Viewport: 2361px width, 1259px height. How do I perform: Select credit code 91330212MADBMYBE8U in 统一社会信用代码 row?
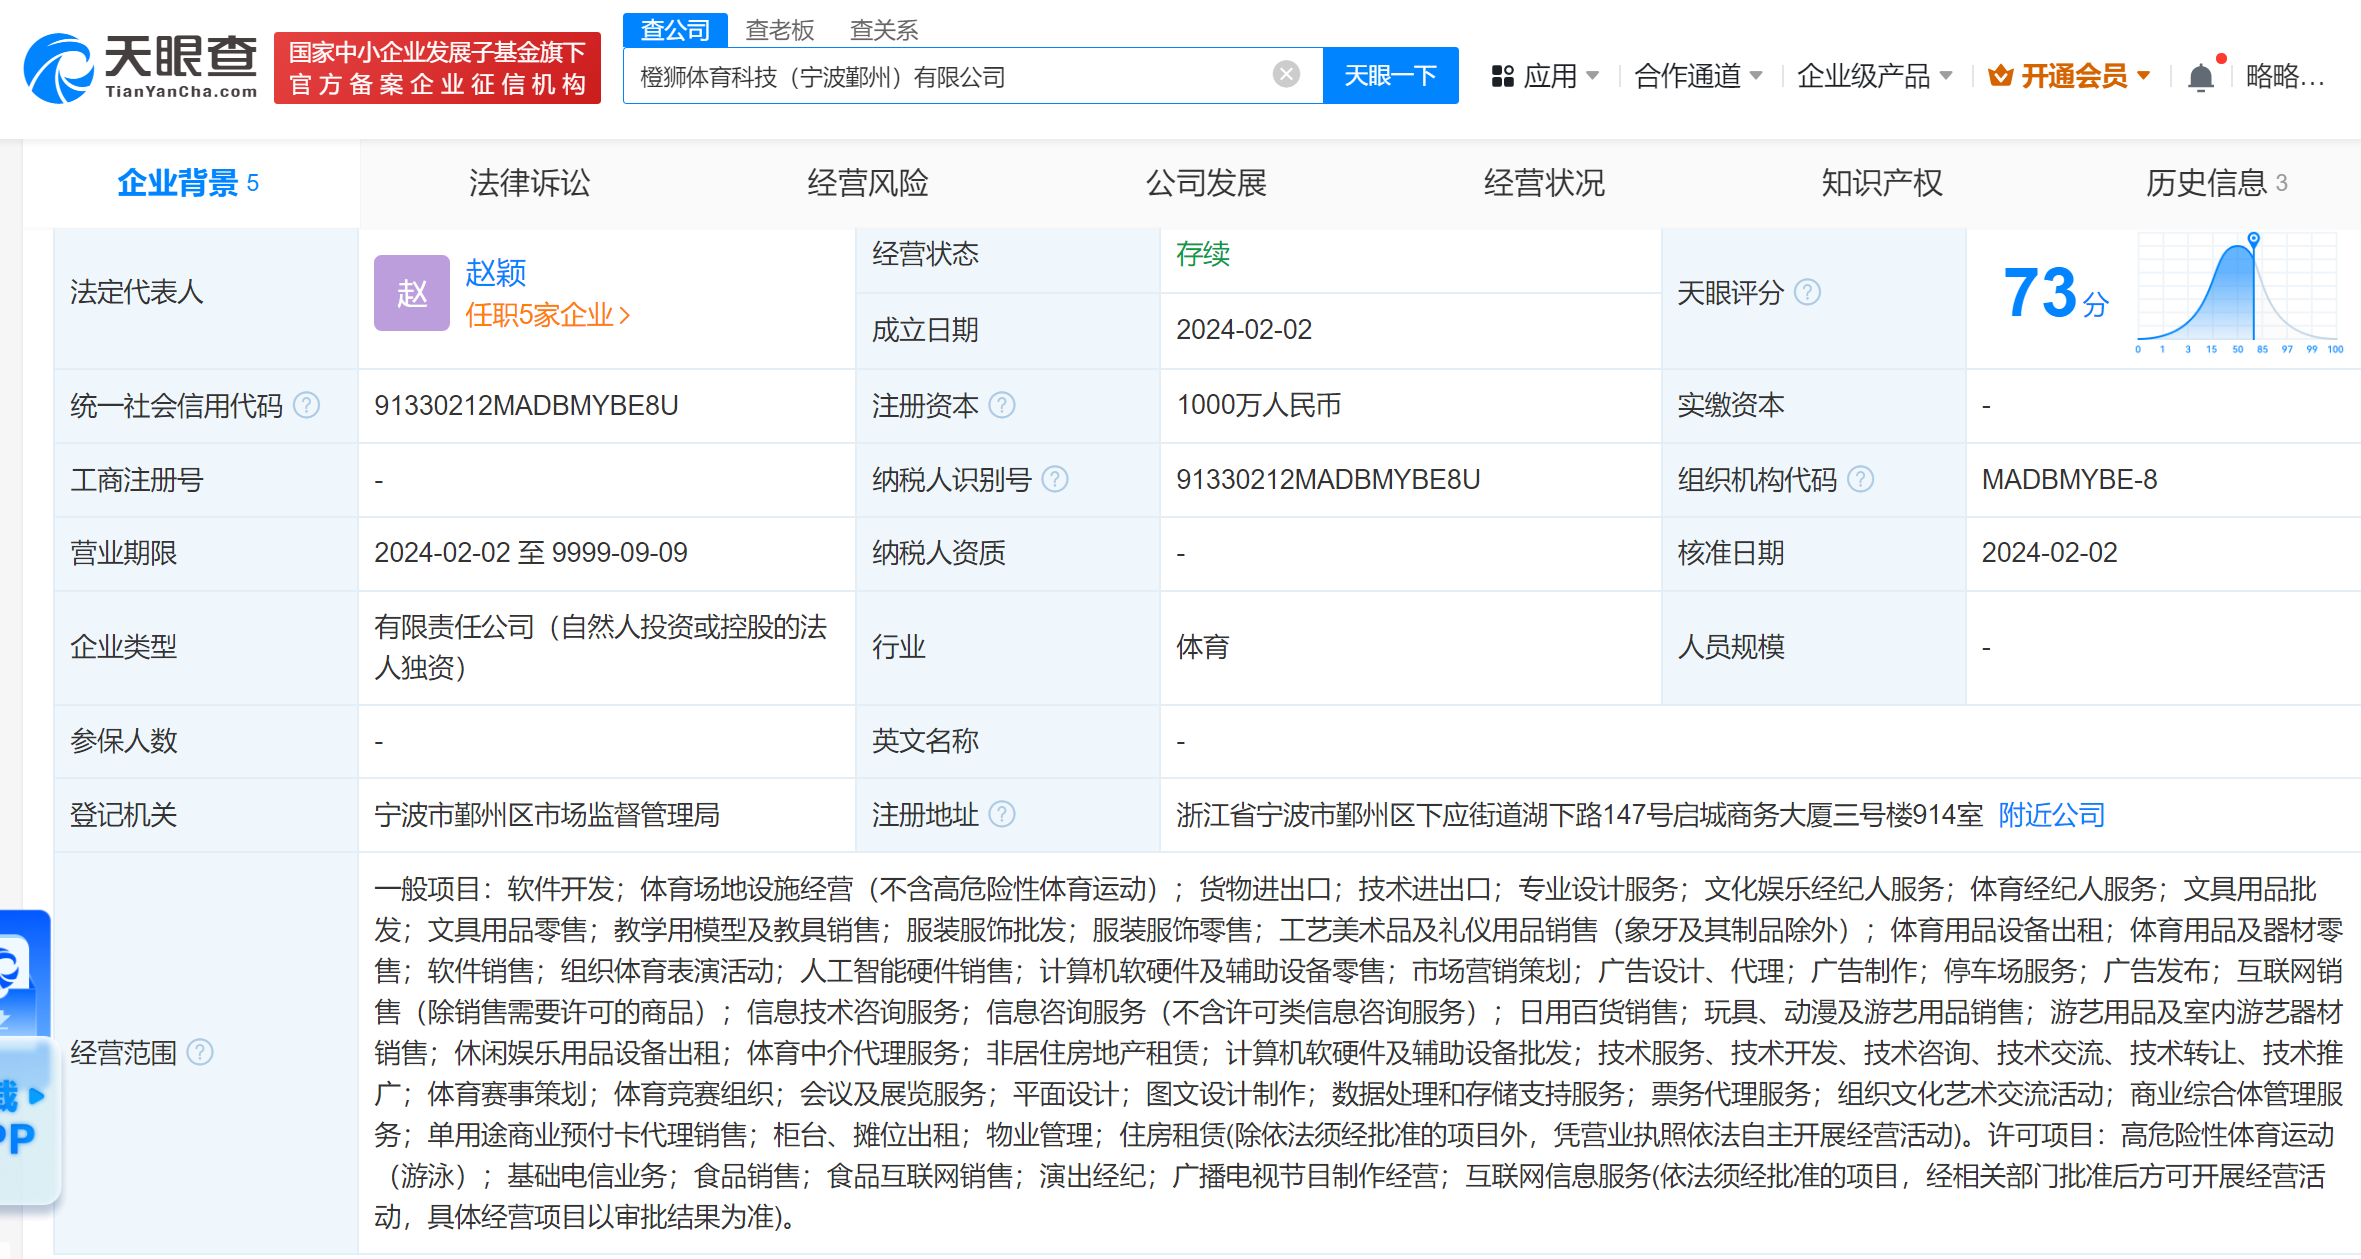[x=526, y=405]
